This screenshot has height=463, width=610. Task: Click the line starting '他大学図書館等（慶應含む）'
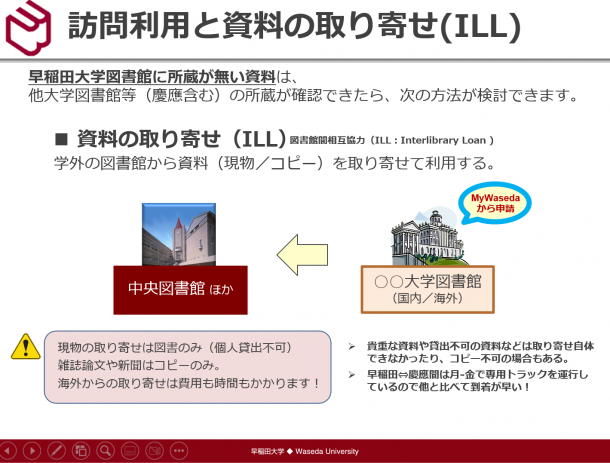click(x=303, y=95)
